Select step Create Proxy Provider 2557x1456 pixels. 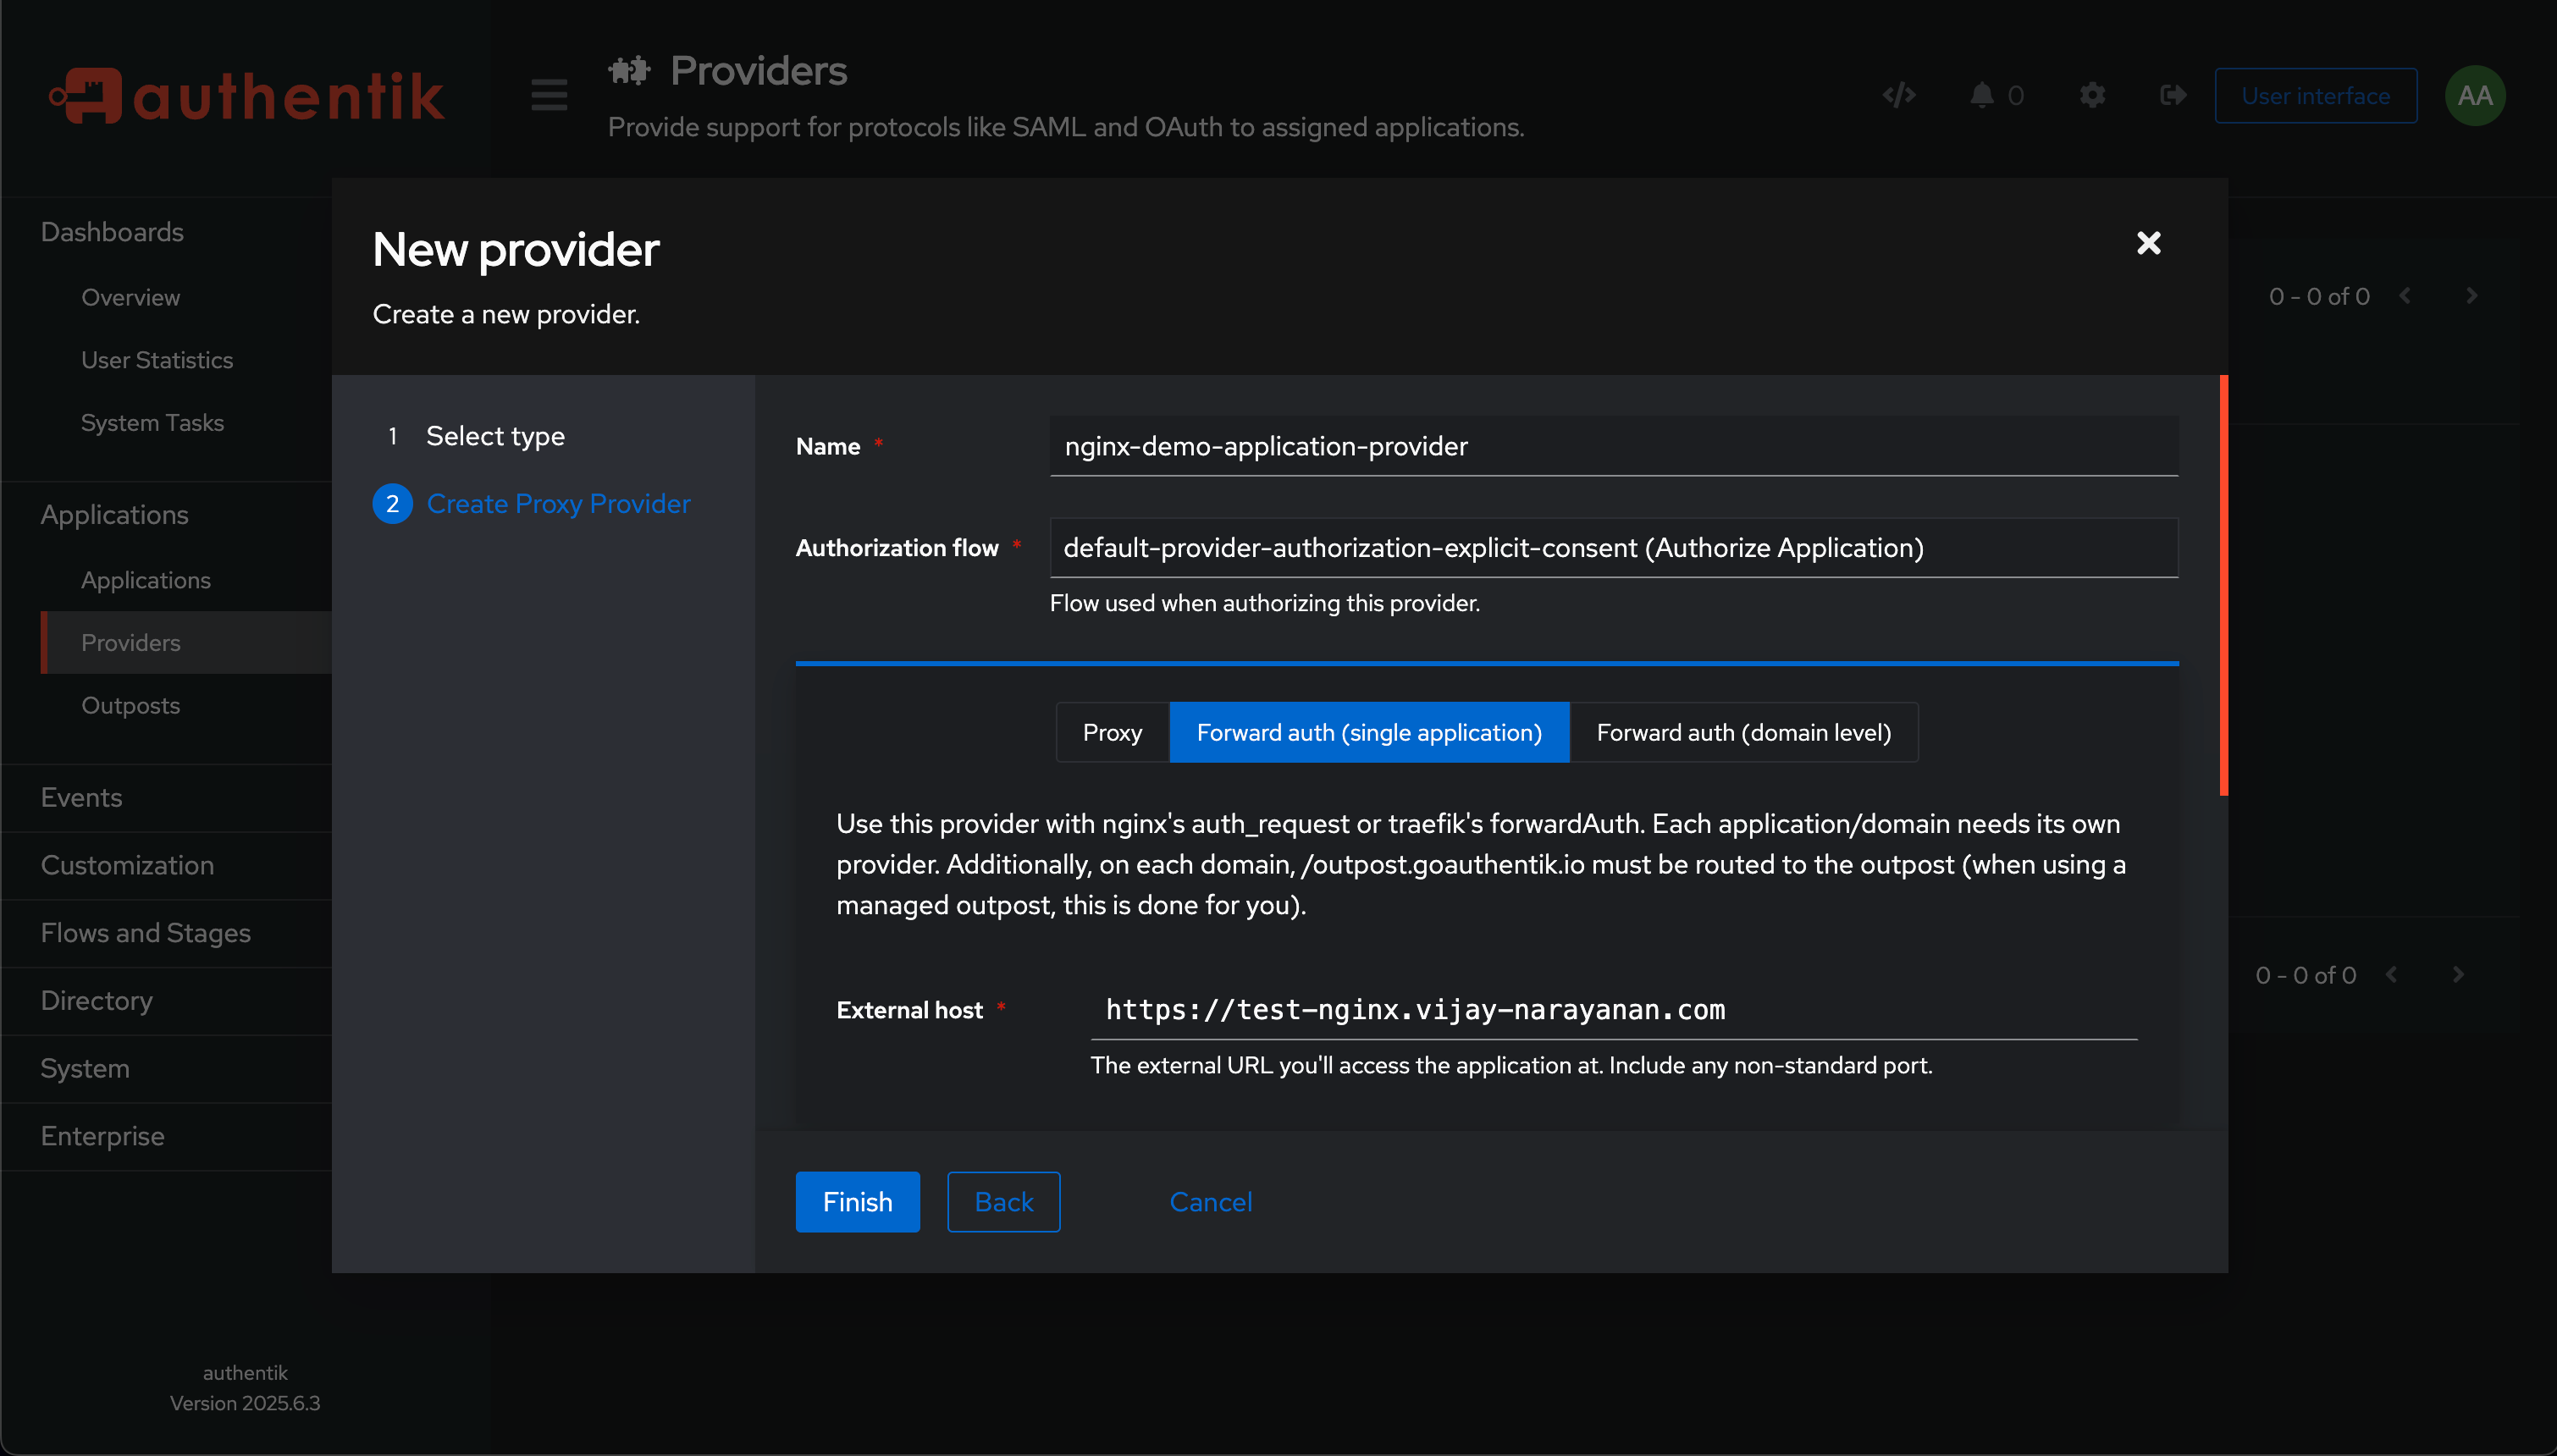pyautogui.click(x=557, y=504)
